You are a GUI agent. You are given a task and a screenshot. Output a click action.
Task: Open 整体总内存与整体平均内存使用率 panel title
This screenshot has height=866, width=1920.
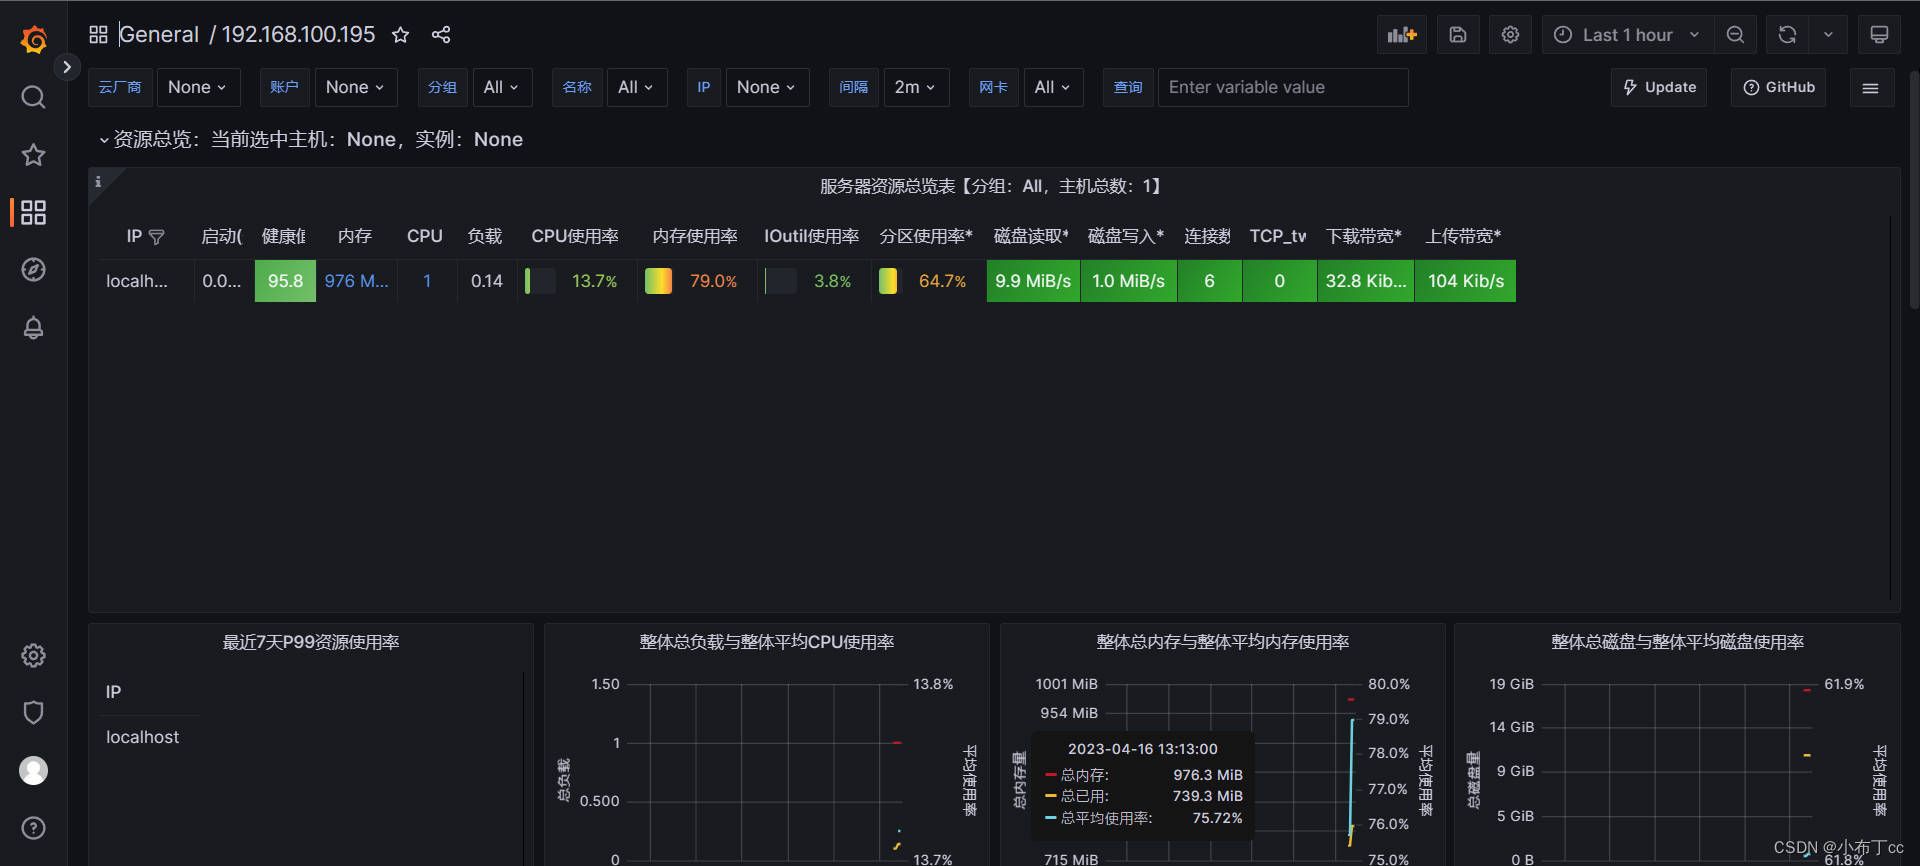coord(1223,642)
